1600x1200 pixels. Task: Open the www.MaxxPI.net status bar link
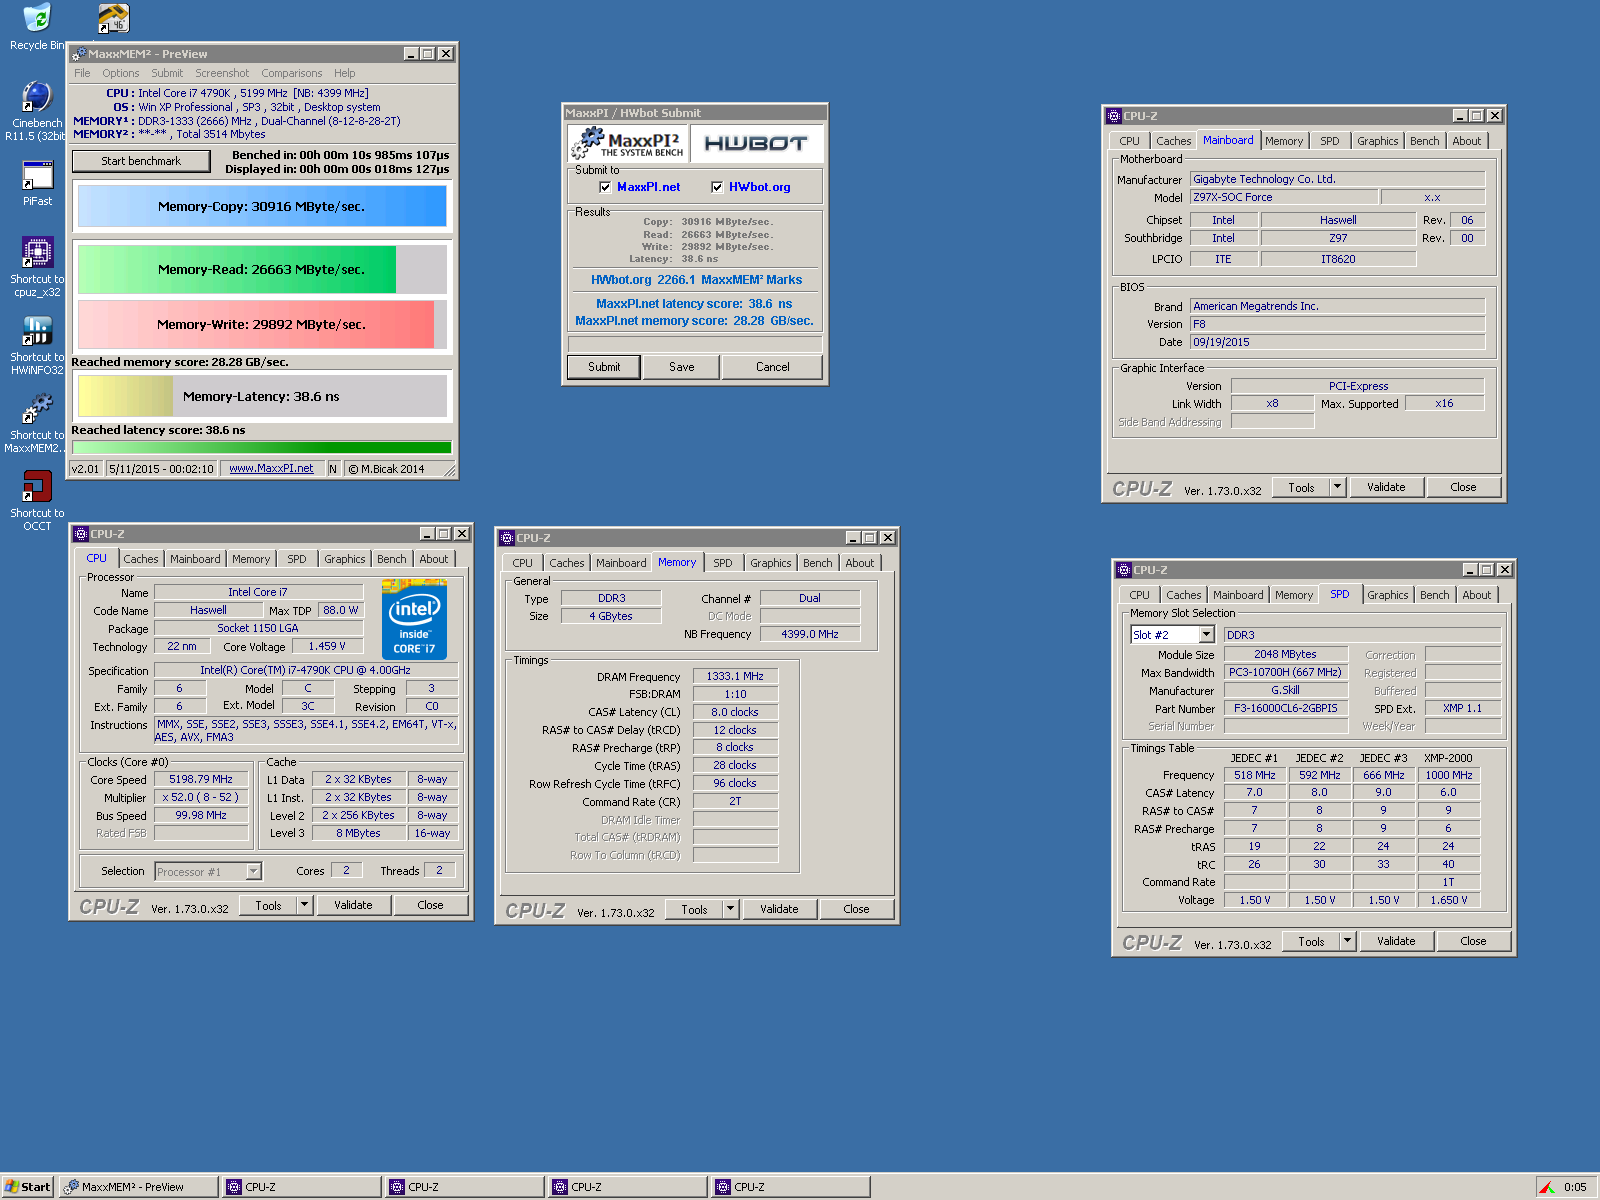point(271,469)
